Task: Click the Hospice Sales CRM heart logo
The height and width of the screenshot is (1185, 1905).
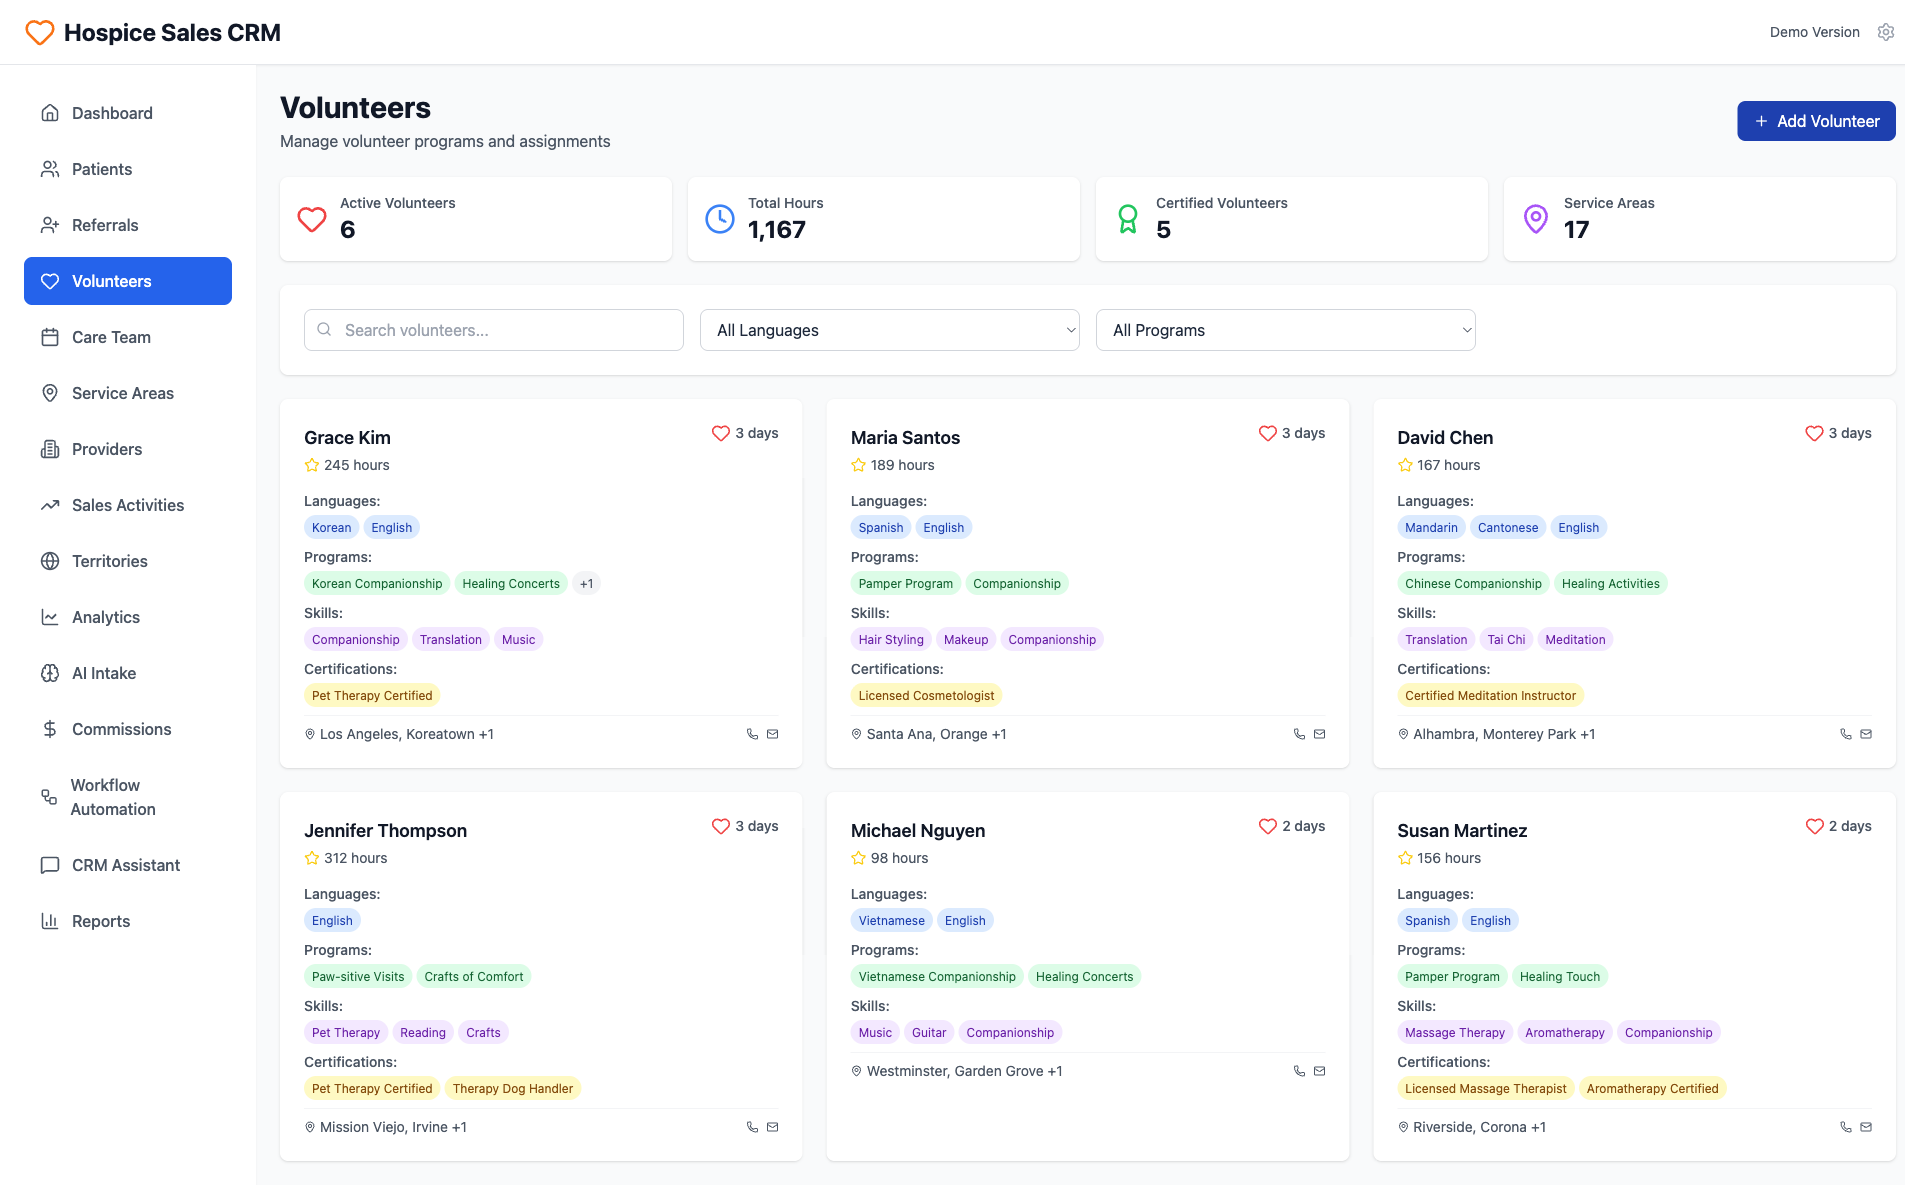Action: point(40,32)
